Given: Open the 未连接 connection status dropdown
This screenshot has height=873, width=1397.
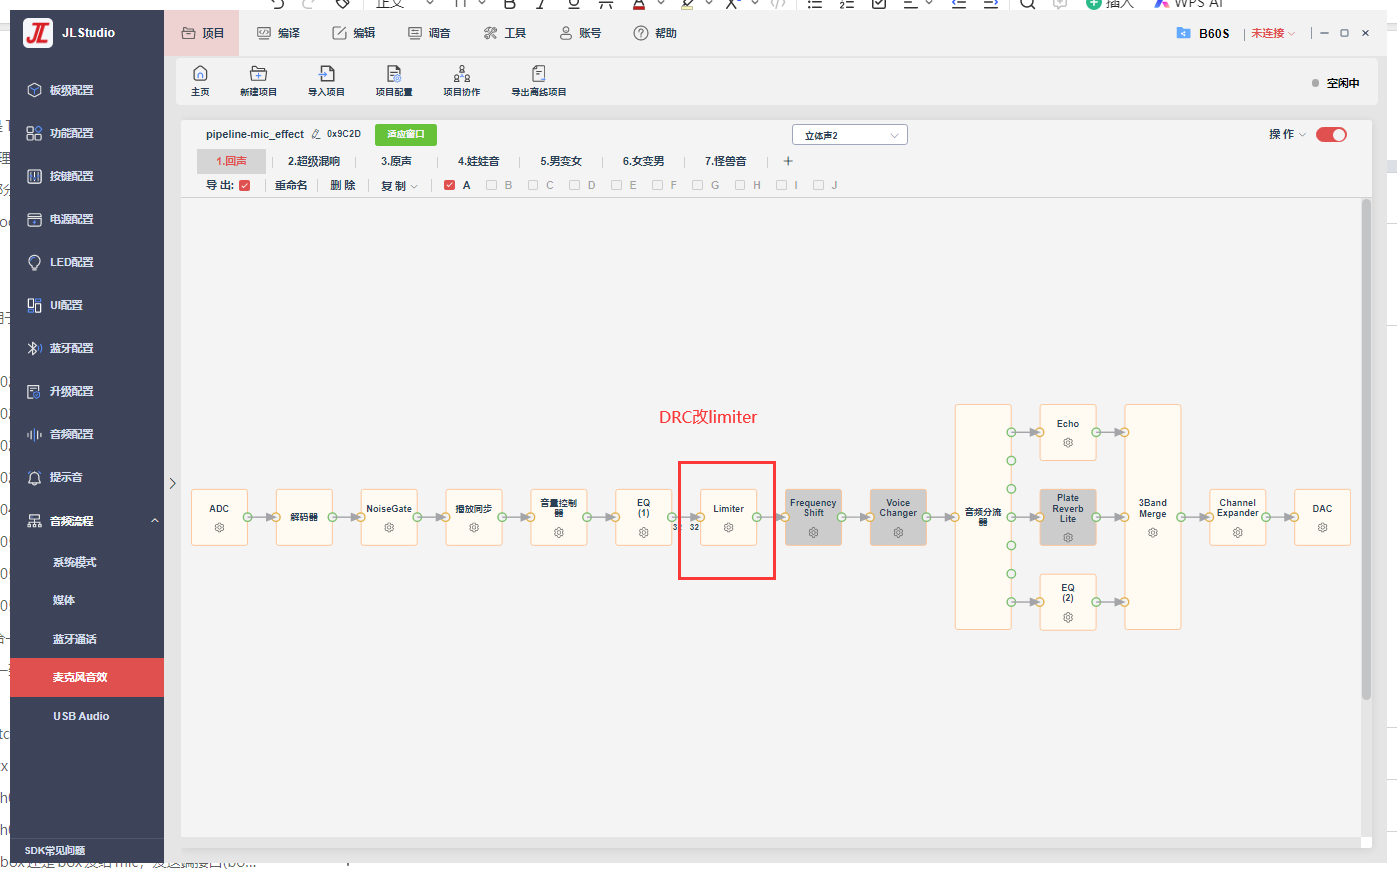Looking at the screenshot, I should click(x=1272, y=34).
